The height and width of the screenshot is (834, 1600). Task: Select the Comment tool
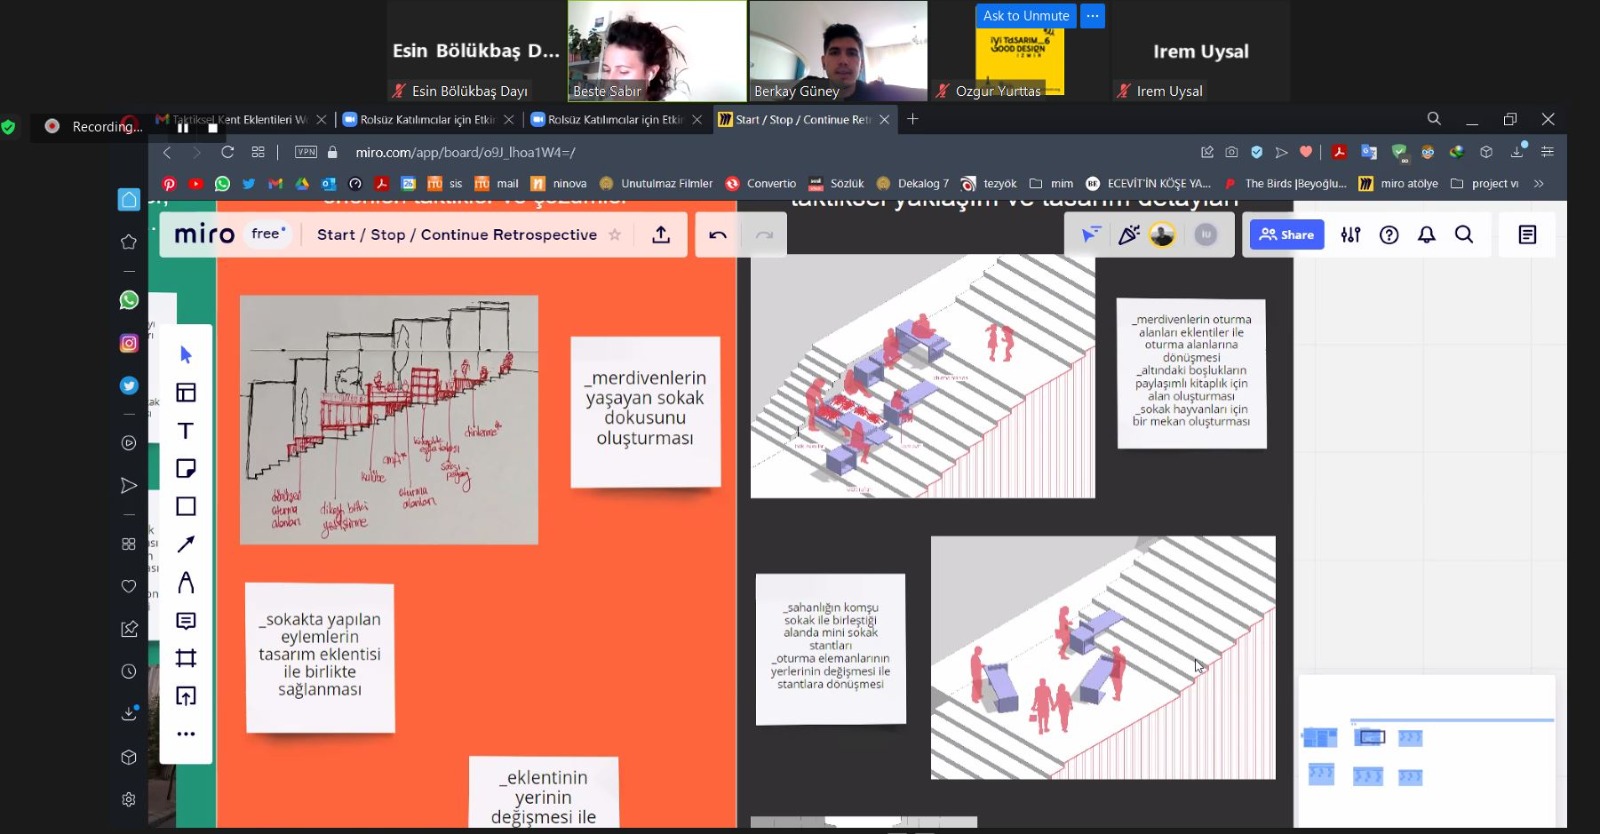coord(186,621)
